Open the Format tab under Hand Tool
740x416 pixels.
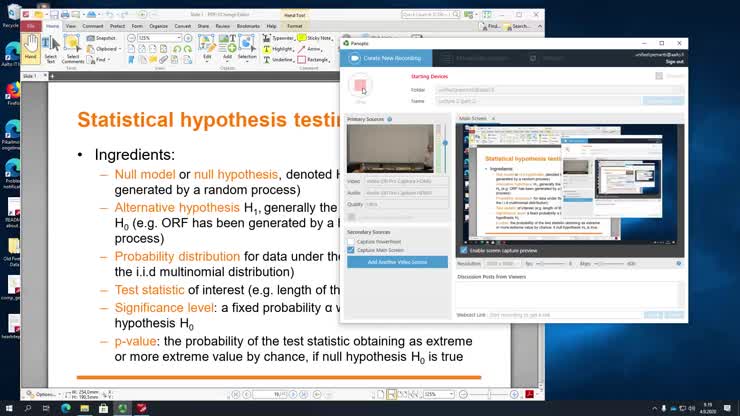[x=294, y=26]
